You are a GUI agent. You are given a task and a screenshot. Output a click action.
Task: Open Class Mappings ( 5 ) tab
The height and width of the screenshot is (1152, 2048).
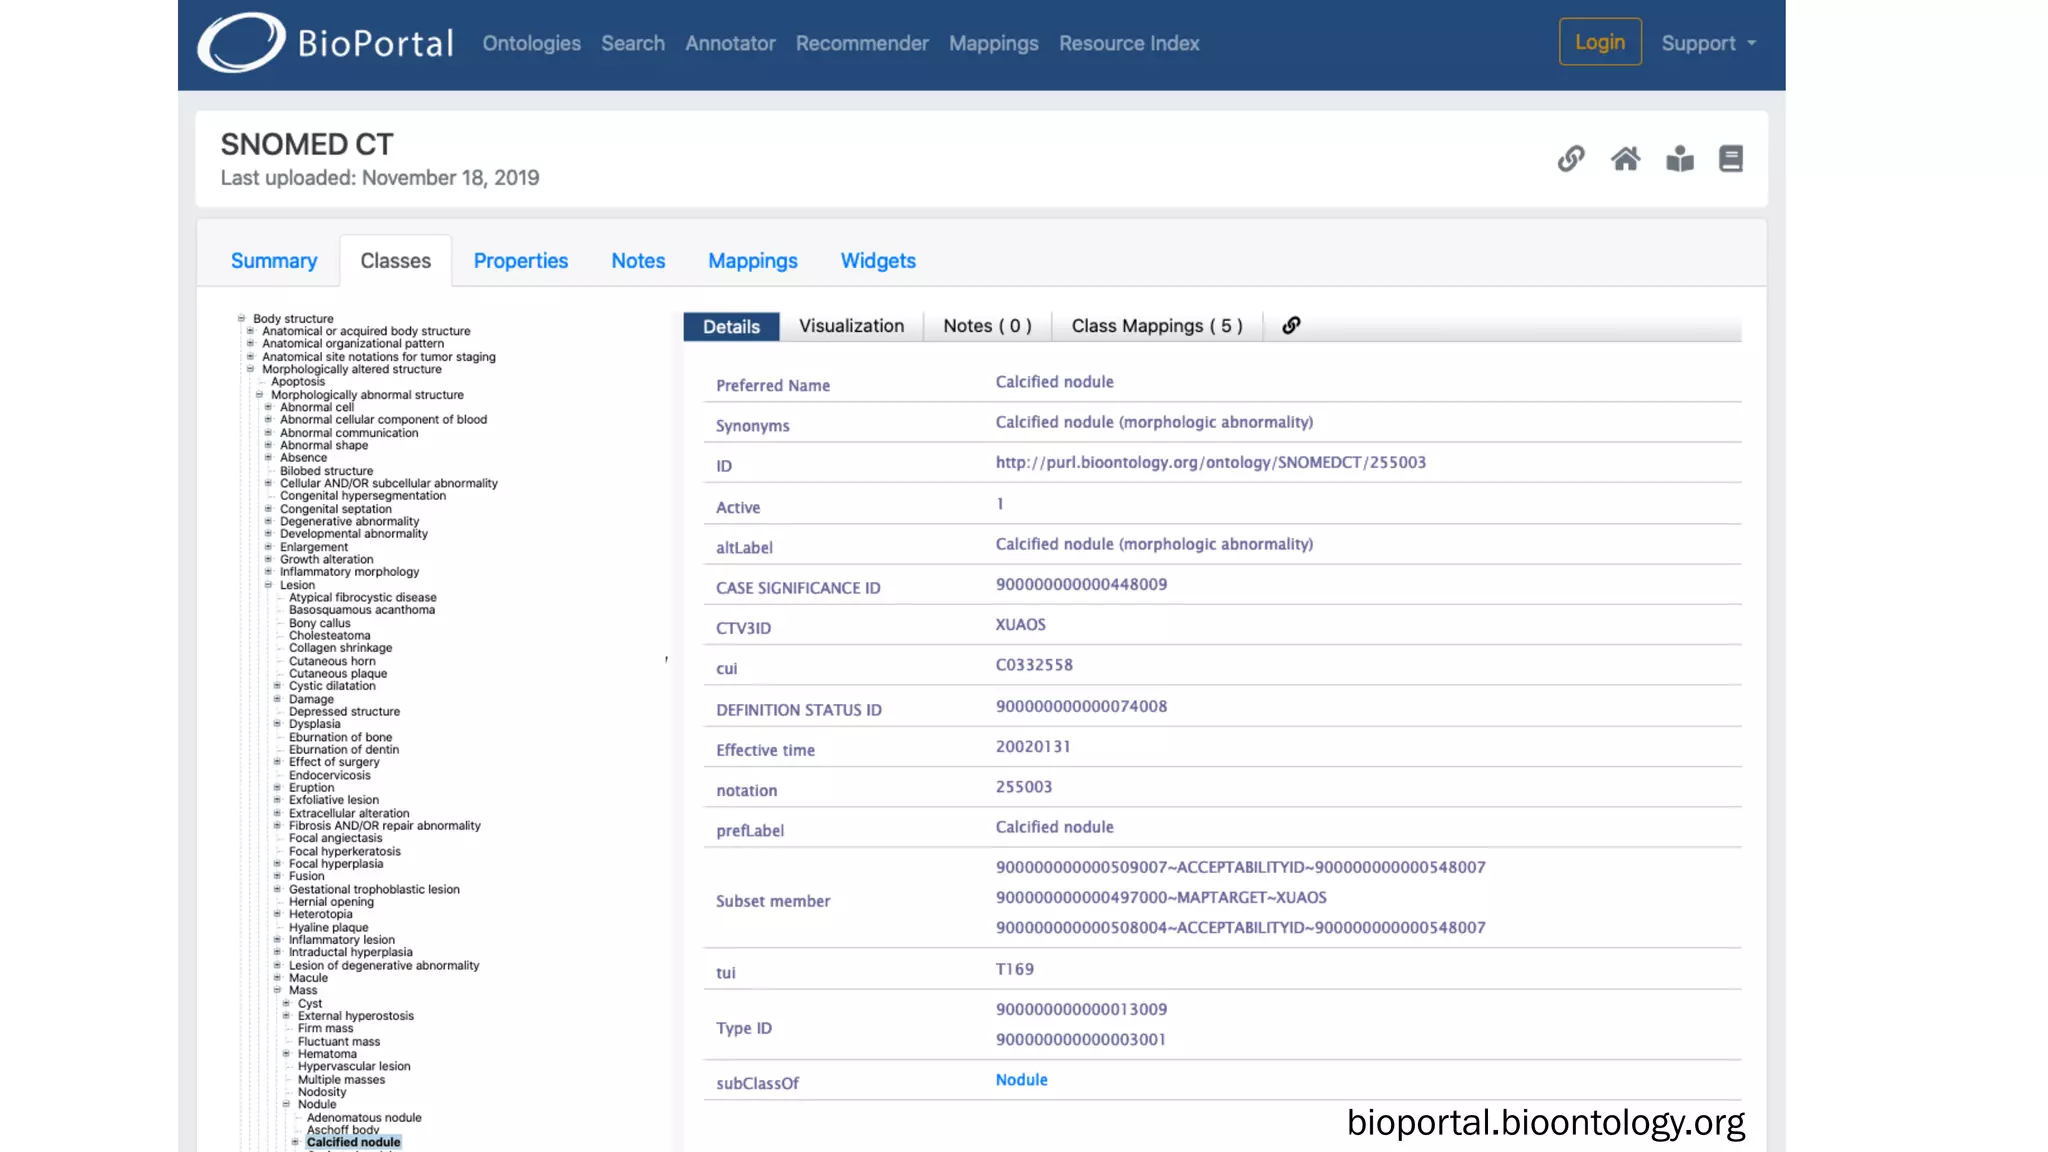tap(1156, 326)
